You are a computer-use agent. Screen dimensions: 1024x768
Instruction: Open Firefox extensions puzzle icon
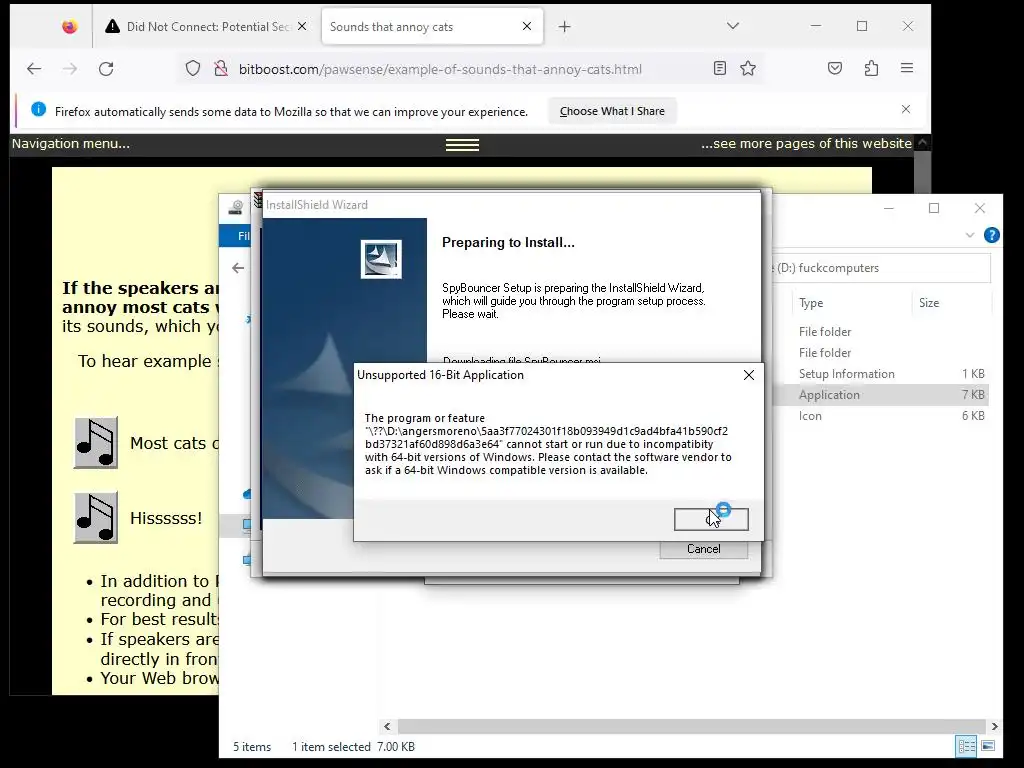tap(871, 68)
